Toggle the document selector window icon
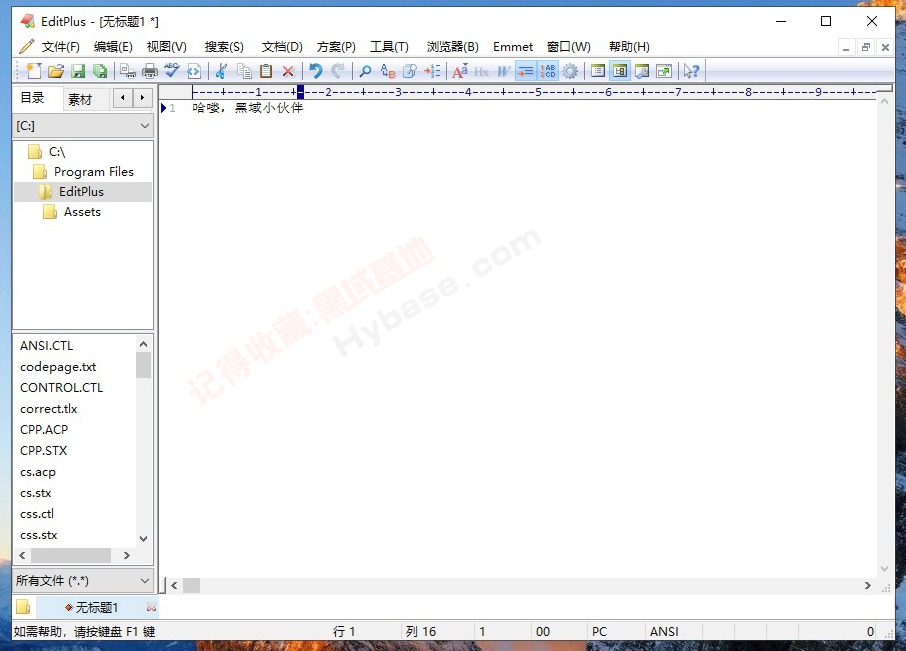This screenshot has height=651, width=906. [x=598, y=71]
